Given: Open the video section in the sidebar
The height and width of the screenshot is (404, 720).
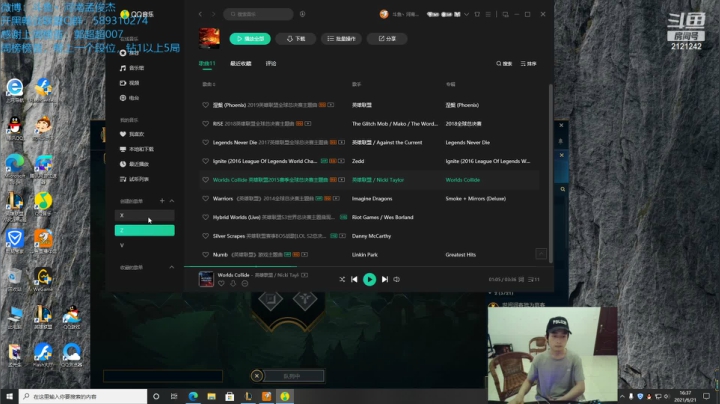Looking at the screenshot, I should 129,83.
